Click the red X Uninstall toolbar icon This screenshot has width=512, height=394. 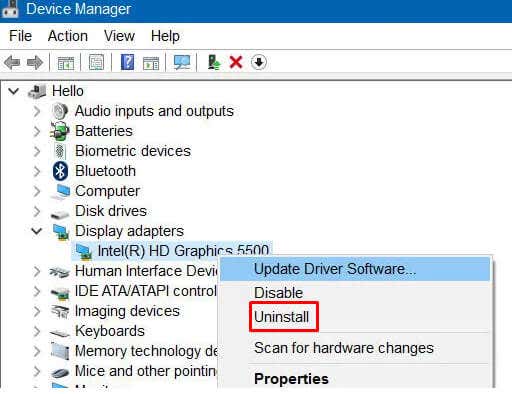click(x=236, y=62)
